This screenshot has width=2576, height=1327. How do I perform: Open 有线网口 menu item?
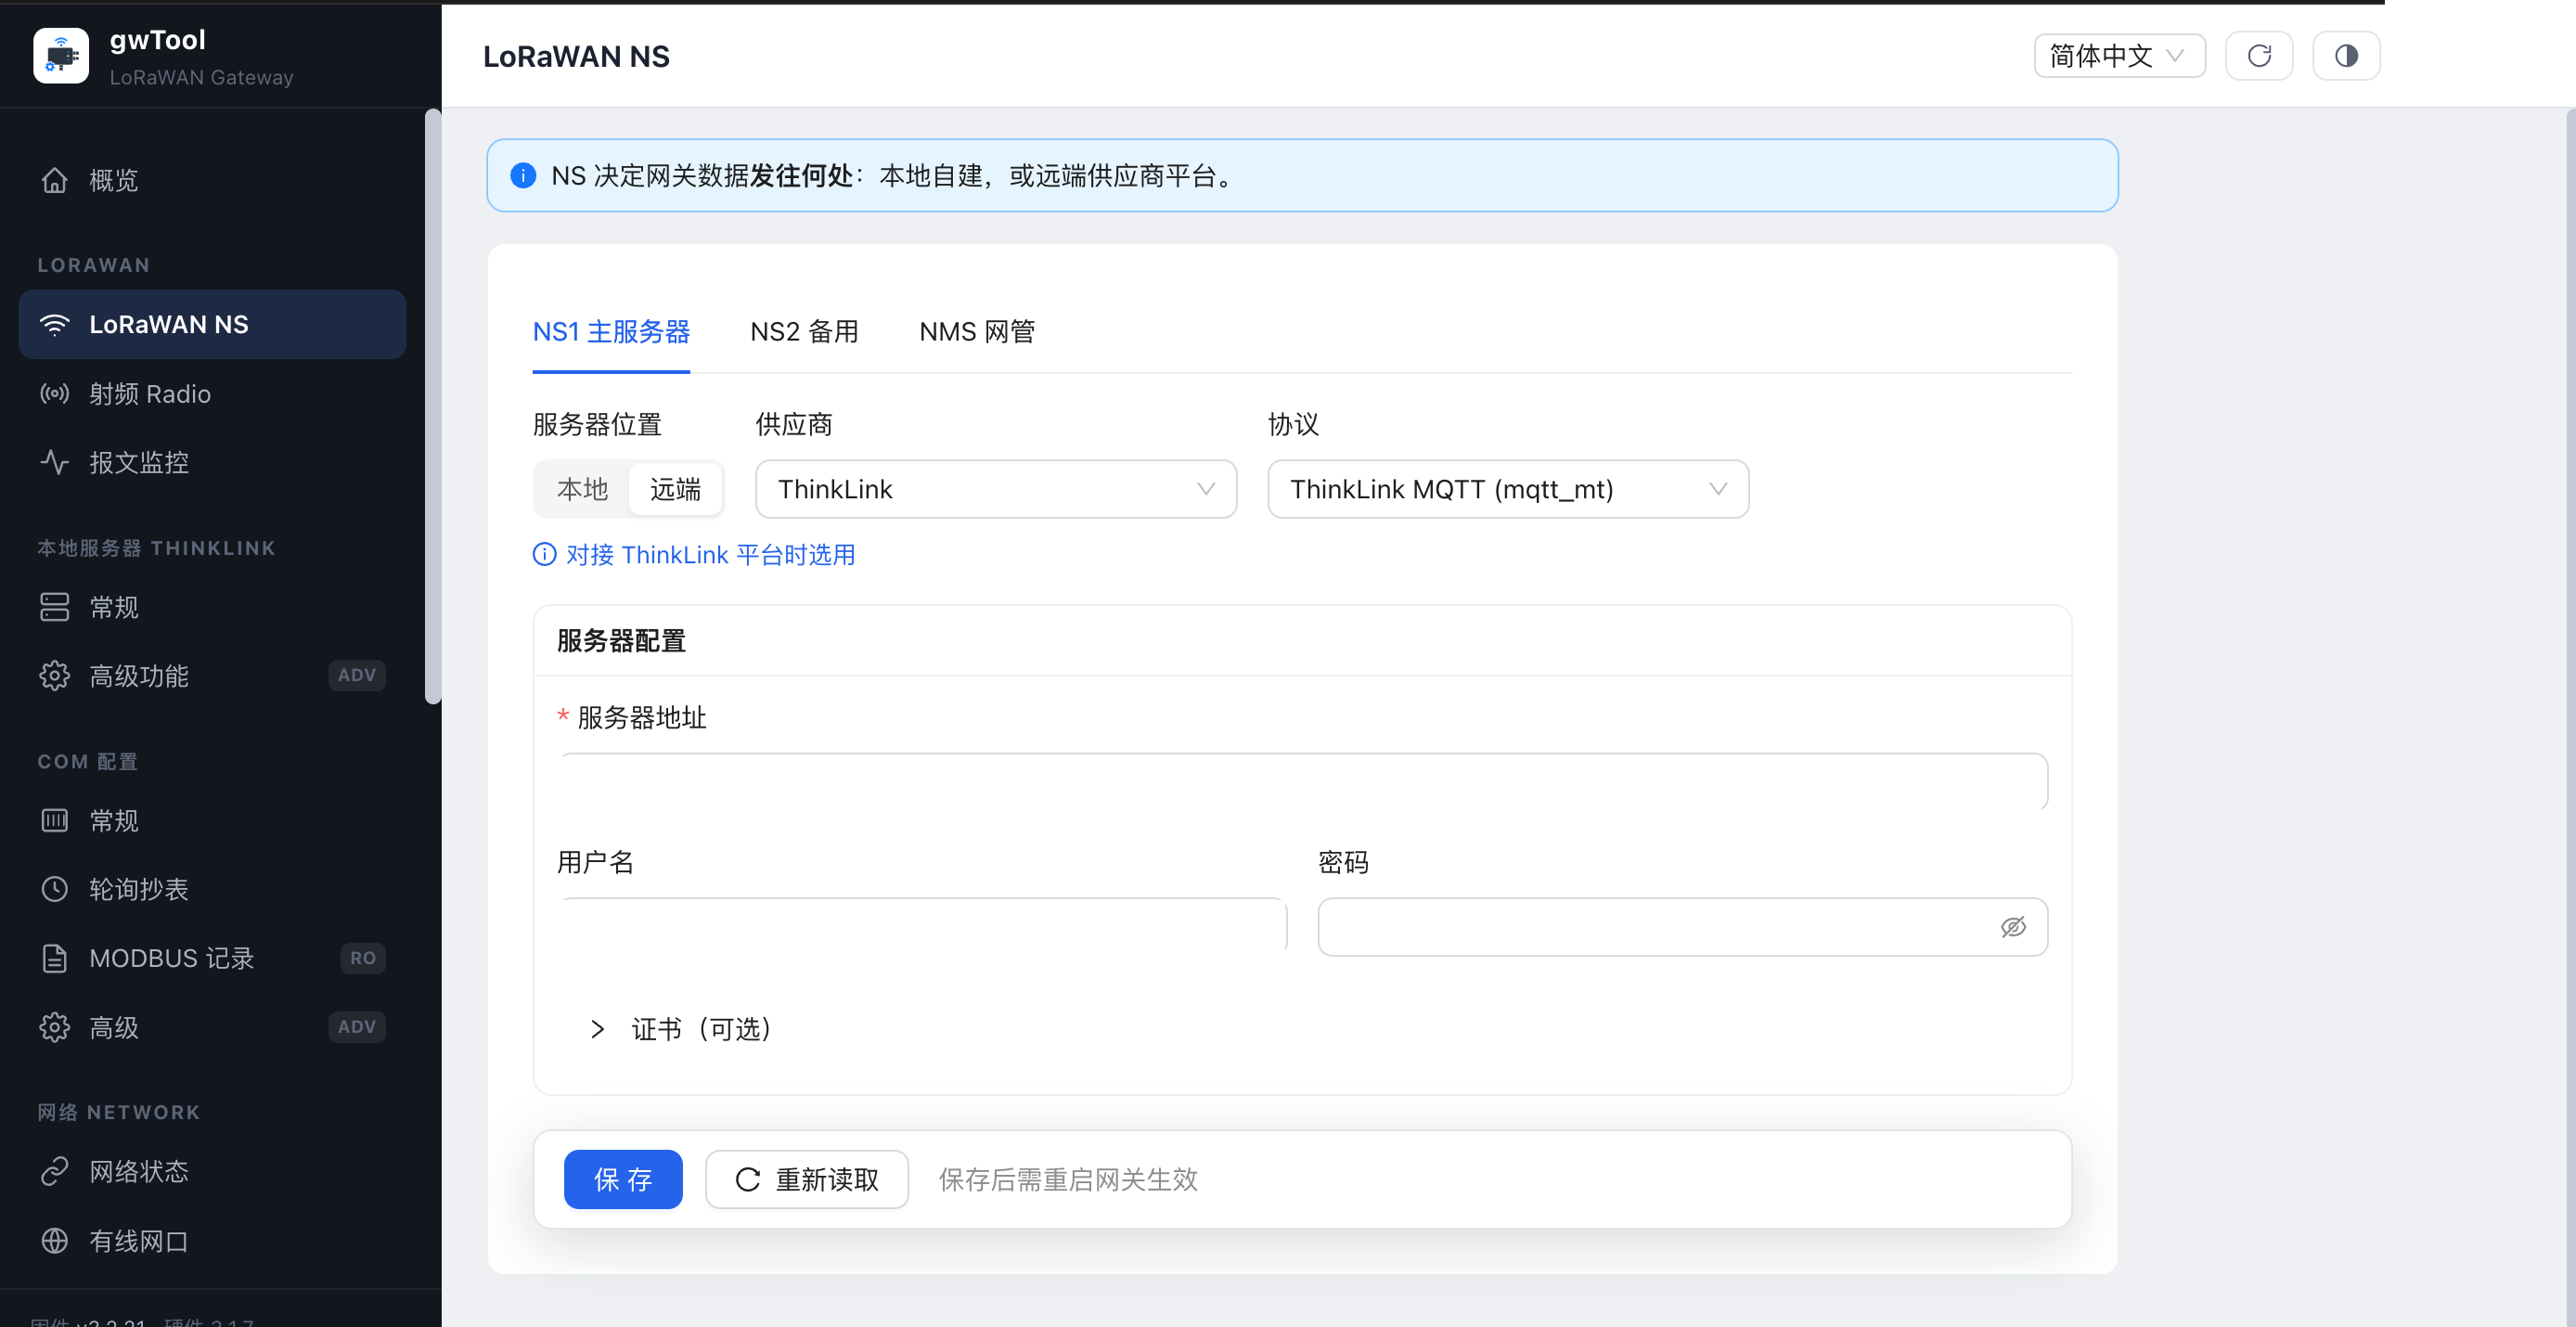coord(212,1241)
